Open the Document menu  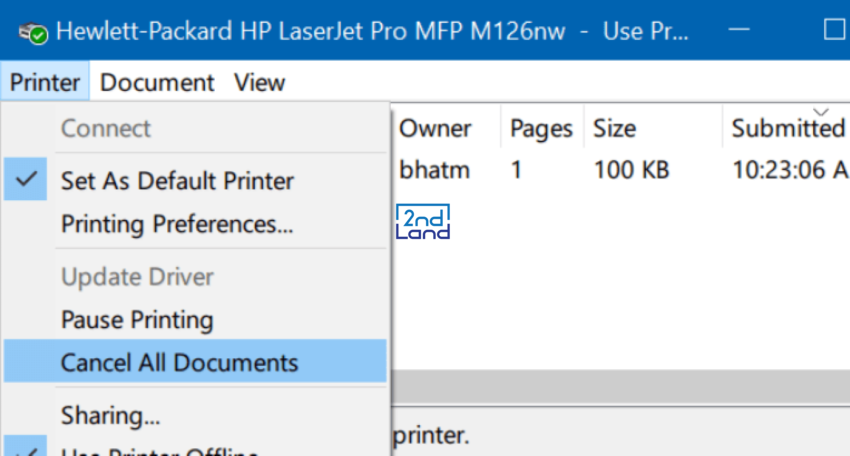coord(157,82)
